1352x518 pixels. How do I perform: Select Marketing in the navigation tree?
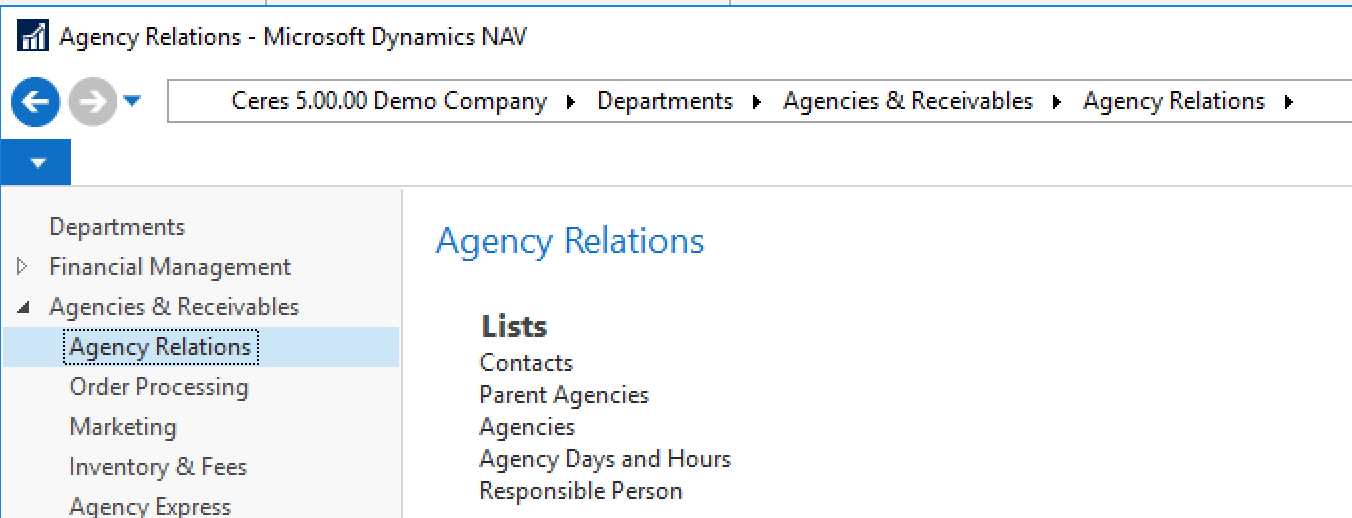(123, 427)
